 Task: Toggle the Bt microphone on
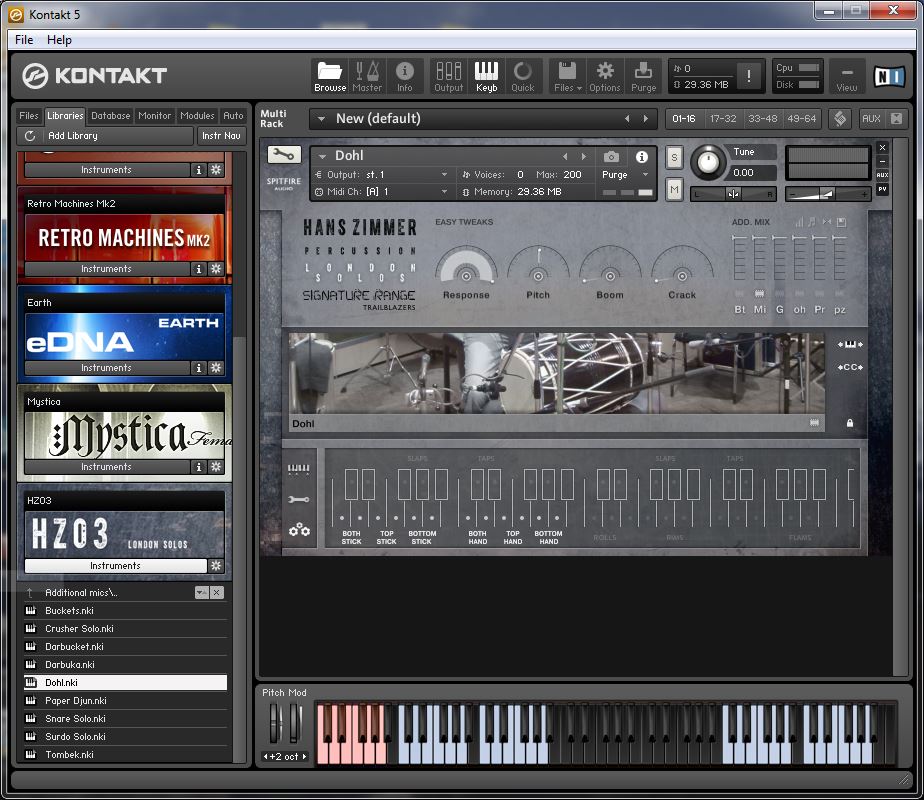740,293
